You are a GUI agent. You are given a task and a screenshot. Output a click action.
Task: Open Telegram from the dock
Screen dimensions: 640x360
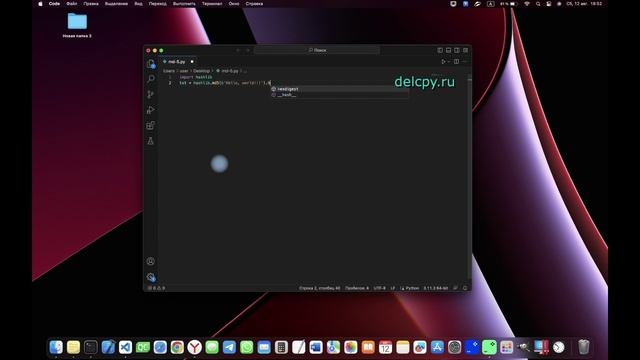229,347
